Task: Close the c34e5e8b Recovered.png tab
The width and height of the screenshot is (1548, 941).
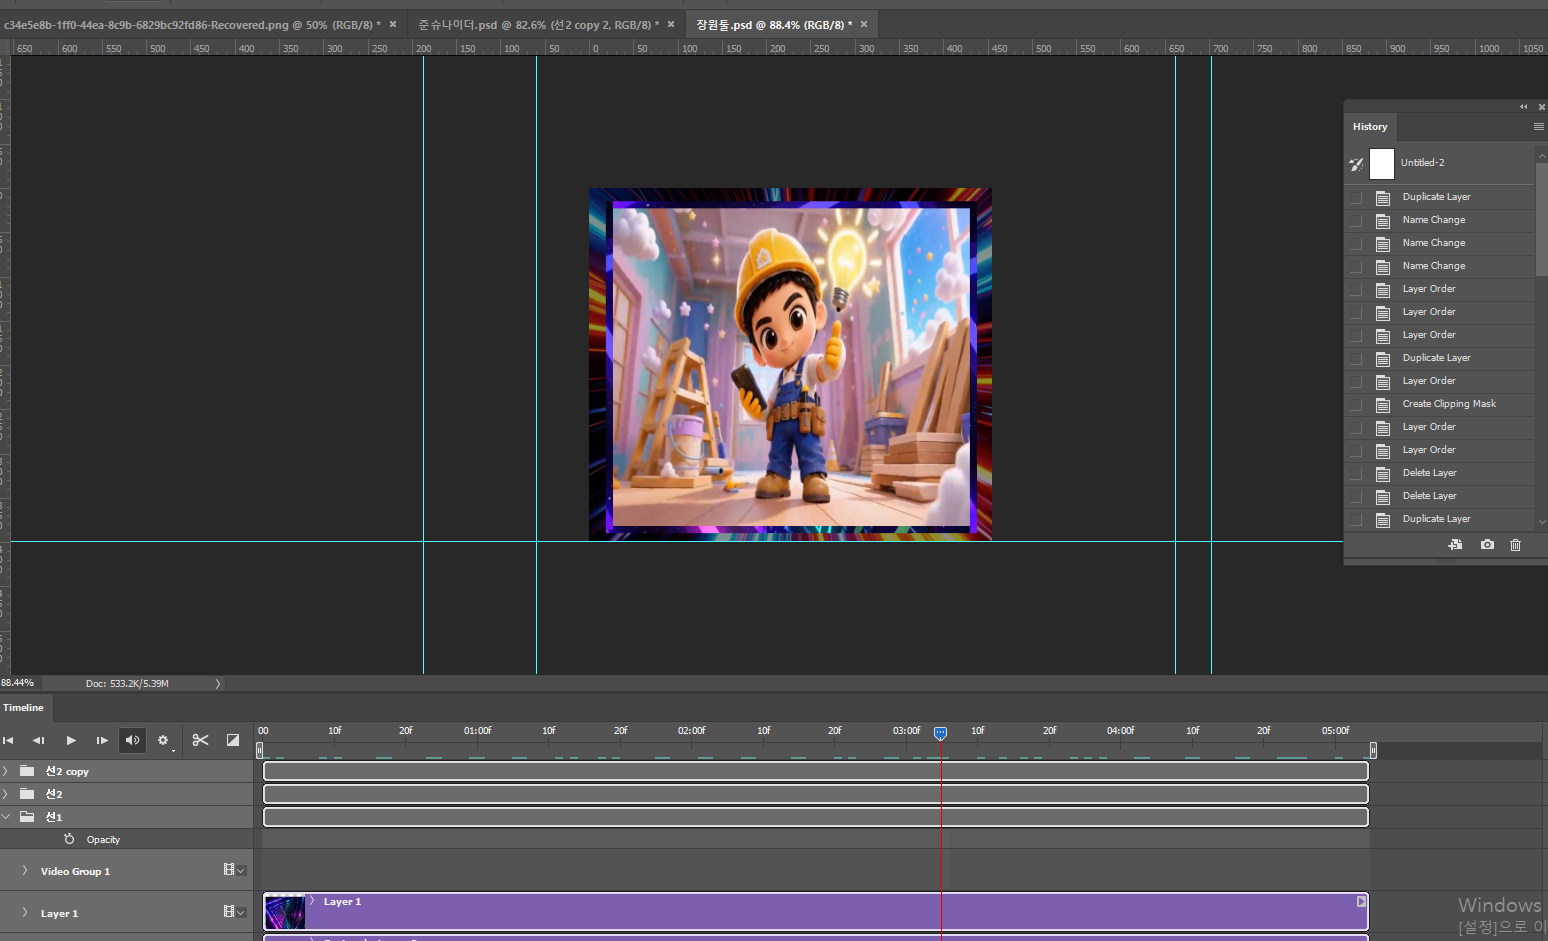Action: pyautogui.click(x=393, y=24)
